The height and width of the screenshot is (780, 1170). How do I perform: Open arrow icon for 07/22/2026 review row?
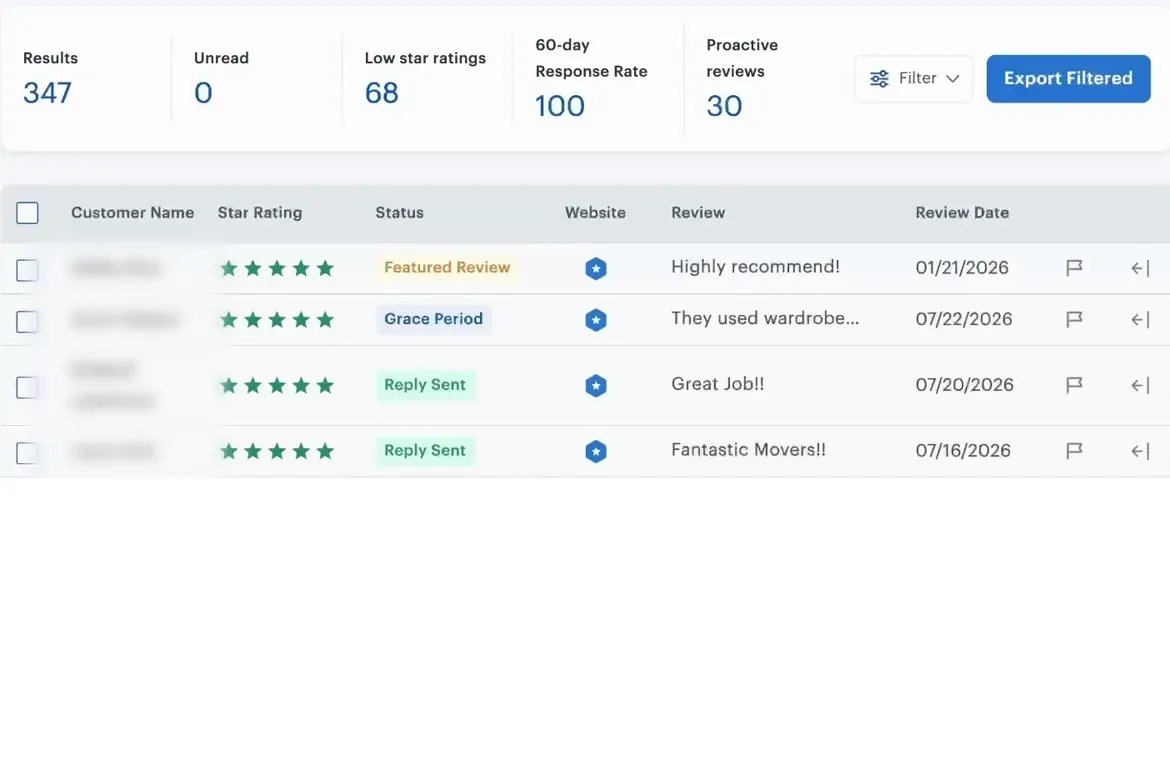pos(1140,319)
